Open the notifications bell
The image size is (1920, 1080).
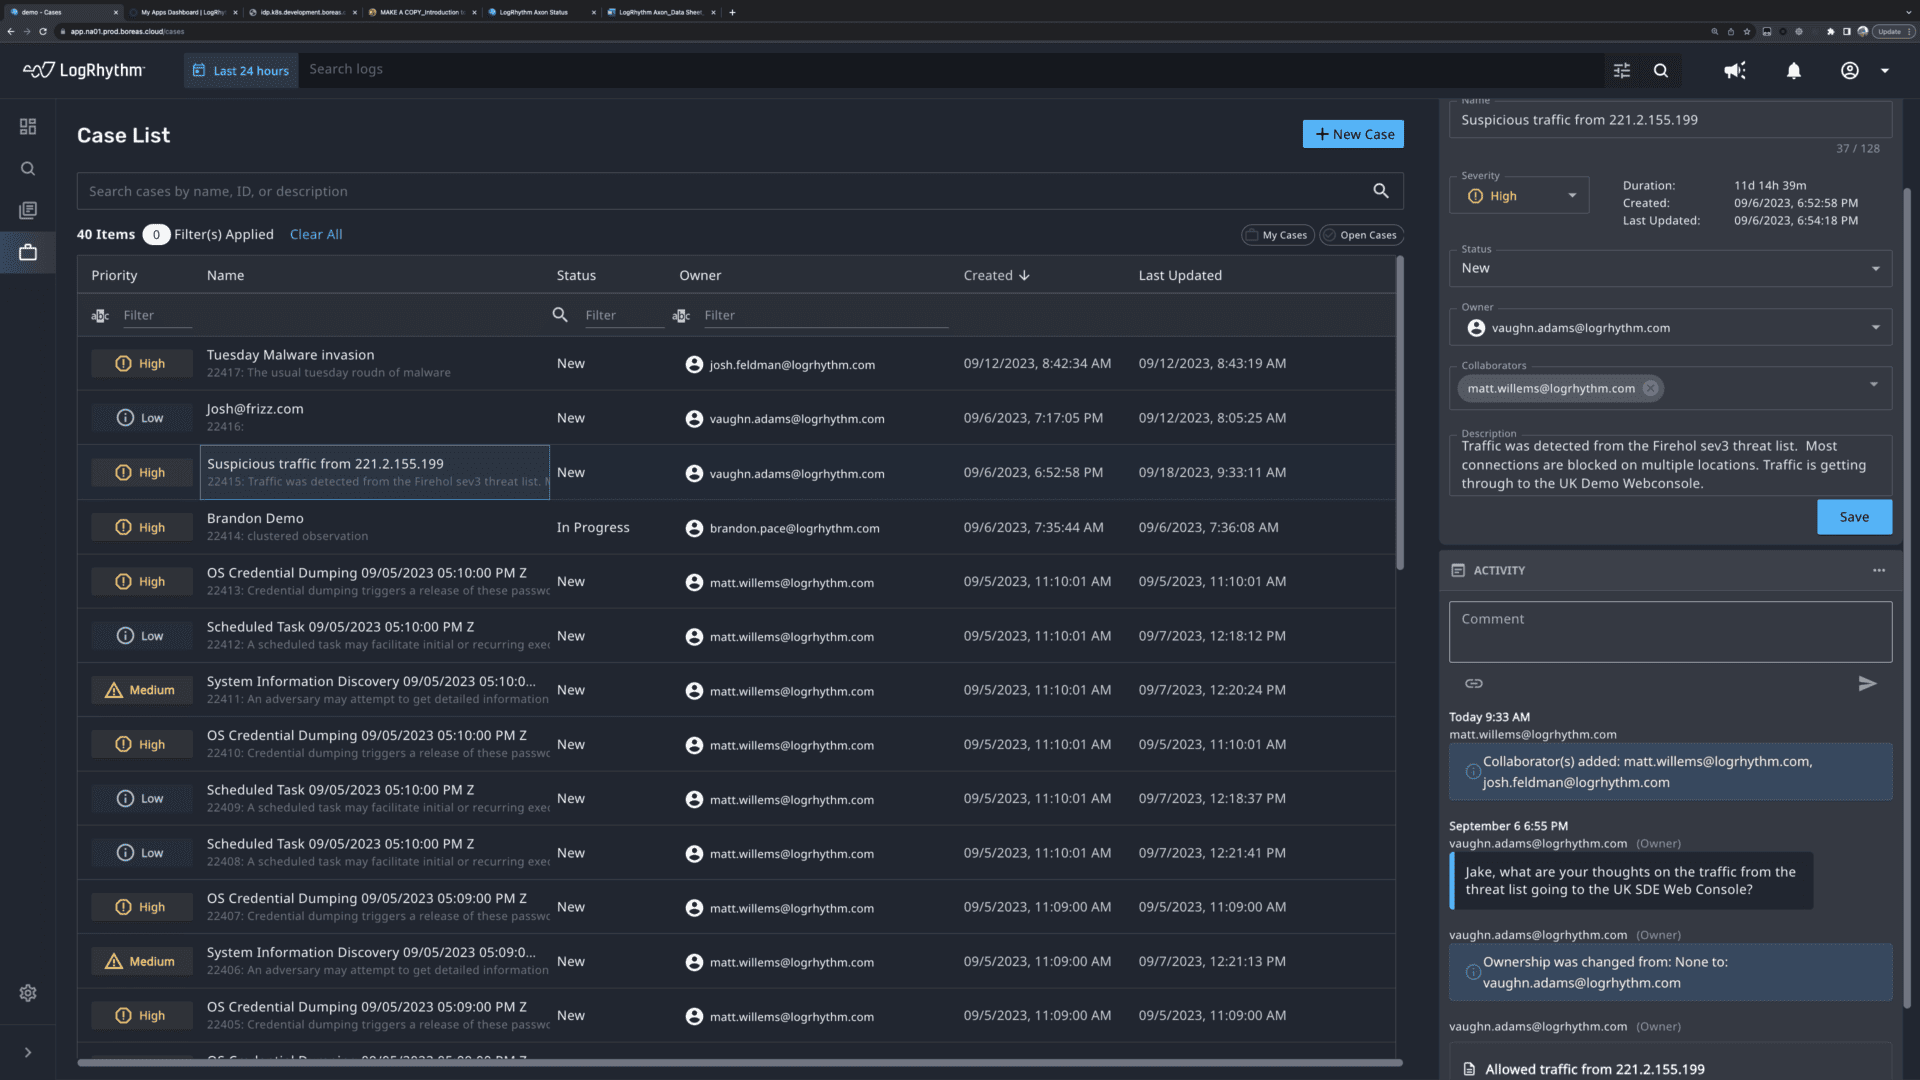(1793, 70)
